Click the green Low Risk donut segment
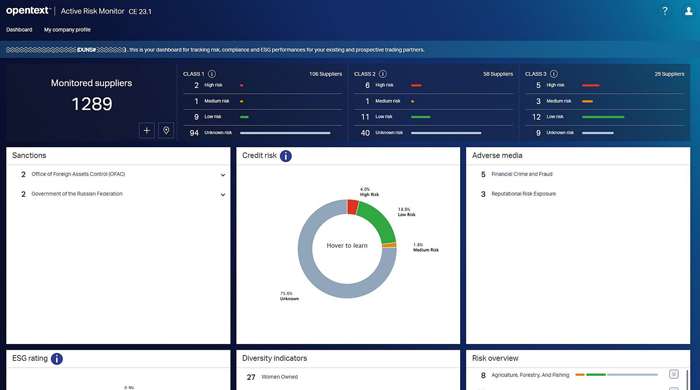Screen dimensions: 700x390 380,220
